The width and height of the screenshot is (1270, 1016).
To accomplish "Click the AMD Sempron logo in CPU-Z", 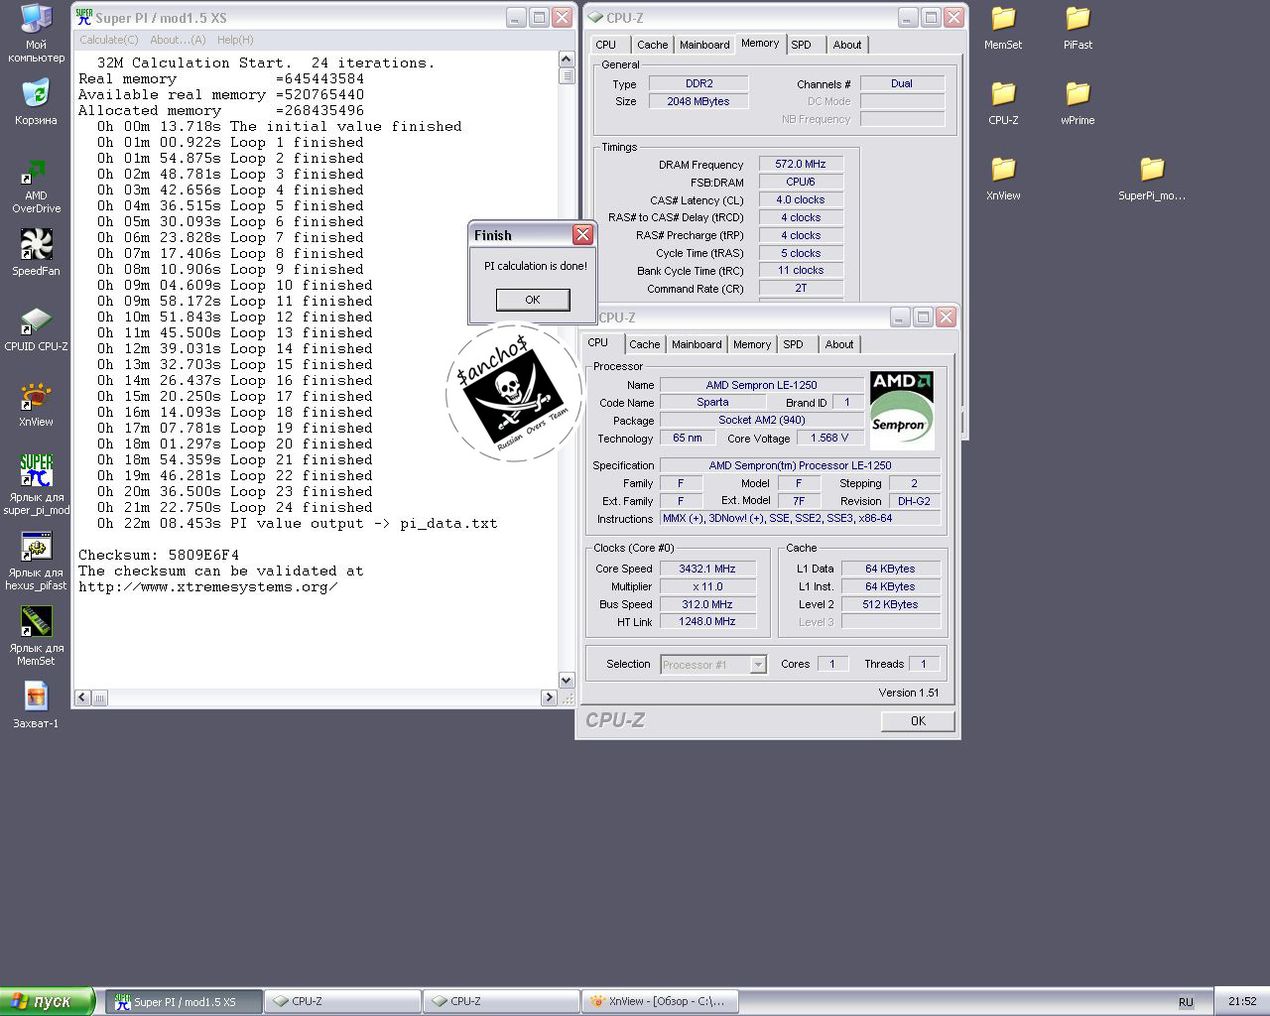I will 902,411.
